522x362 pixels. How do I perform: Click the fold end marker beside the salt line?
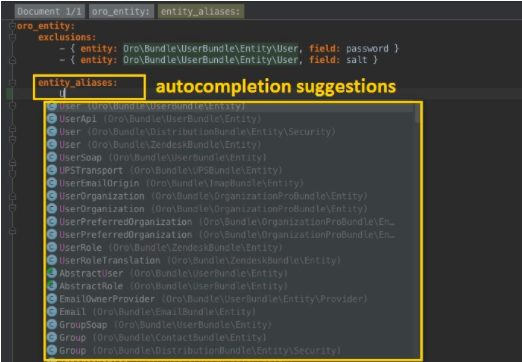pos(12,60)
